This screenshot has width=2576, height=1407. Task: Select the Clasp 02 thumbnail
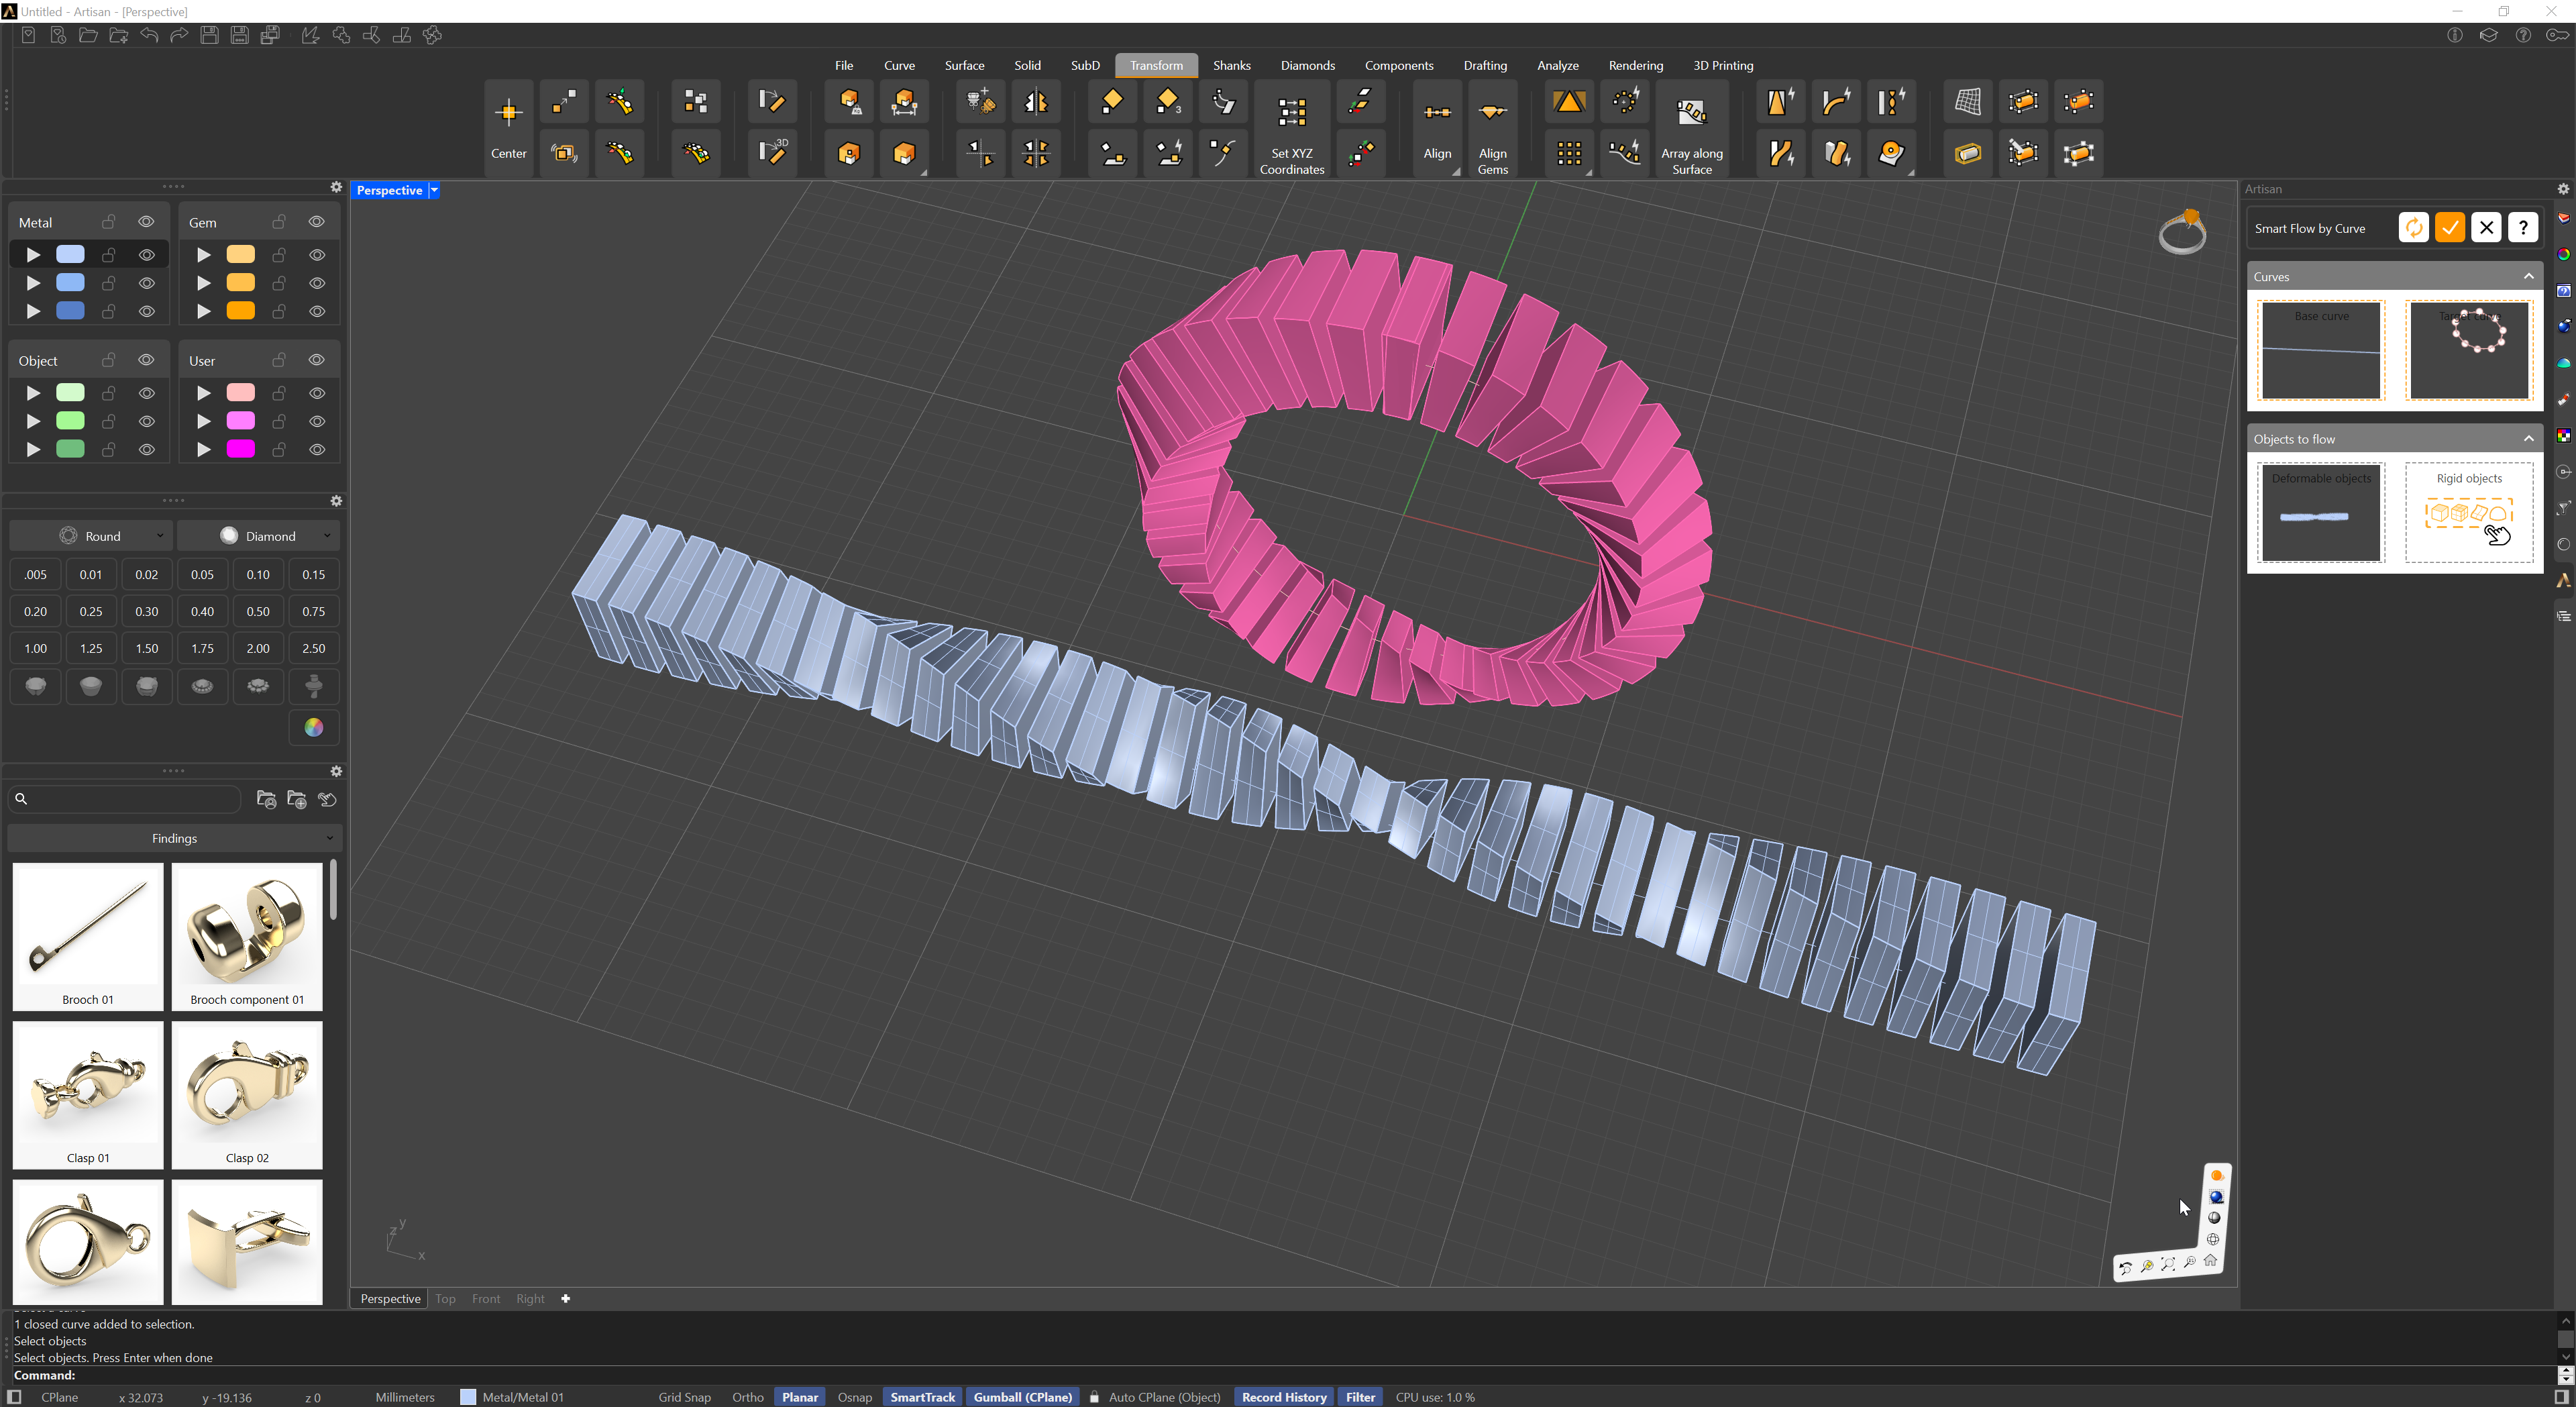click(x=246, y=1094)
